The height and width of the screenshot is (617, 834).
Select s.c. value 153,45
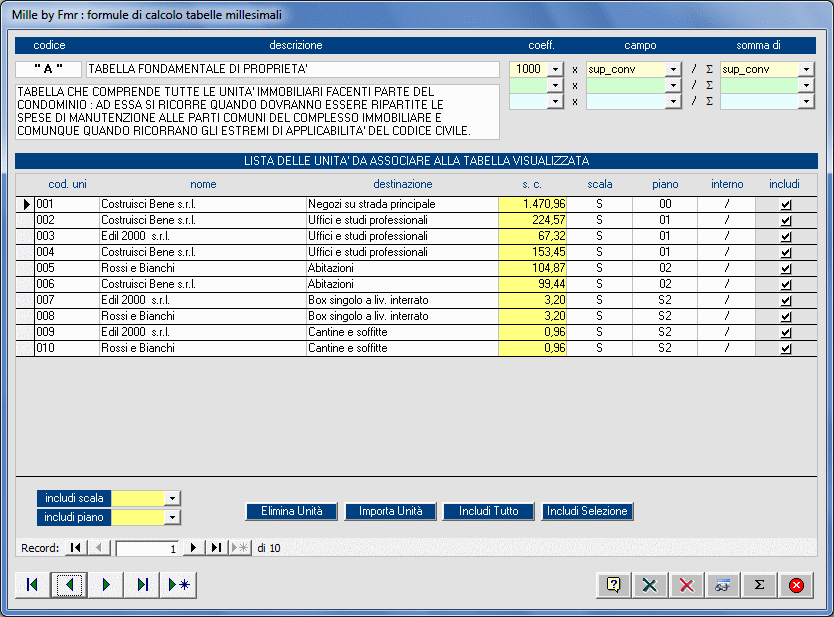click(x=532, y=252)
